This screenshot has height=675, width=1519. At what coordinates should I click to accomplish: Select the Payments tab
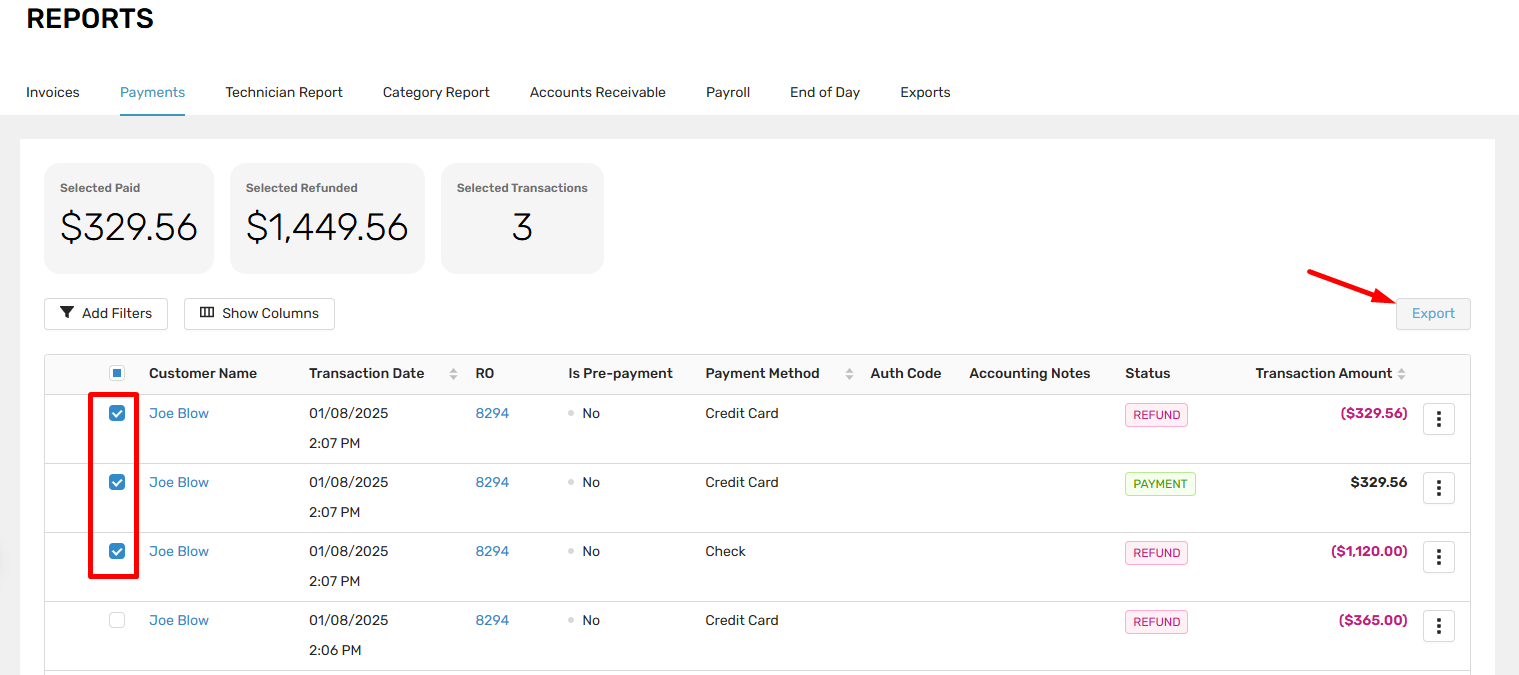[x=152, y=92]
